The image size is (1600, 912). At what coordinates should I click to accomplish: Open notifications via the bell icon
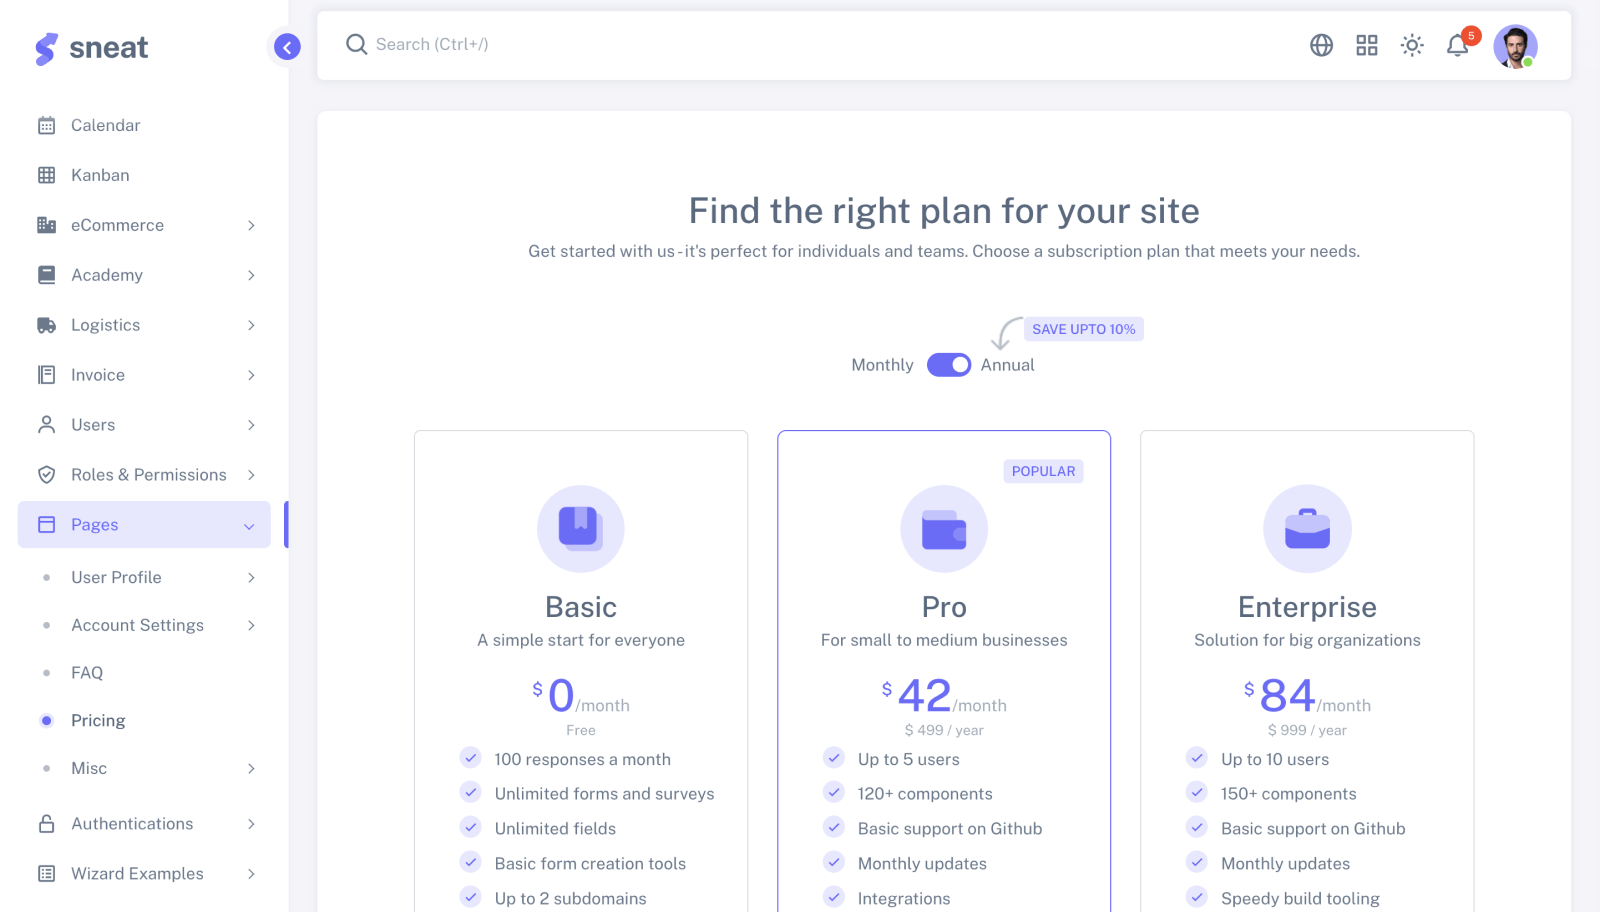pos(1458,46)
